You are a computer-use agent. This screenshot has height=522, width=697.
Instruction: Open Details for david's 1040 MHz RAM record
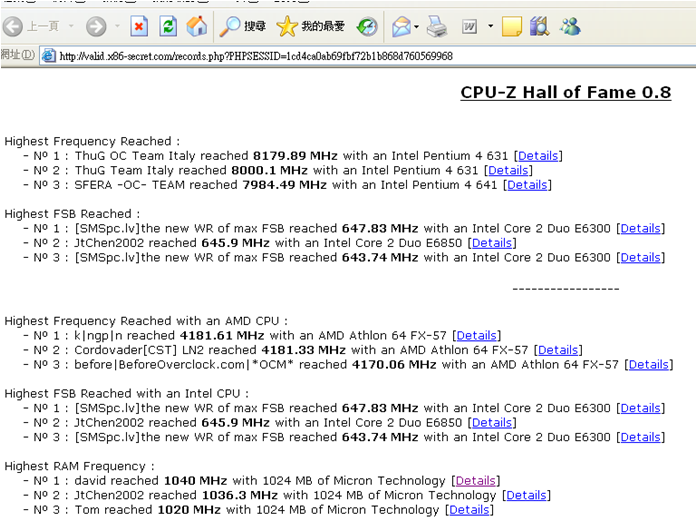pyautogui.click(x=476, y=481)
